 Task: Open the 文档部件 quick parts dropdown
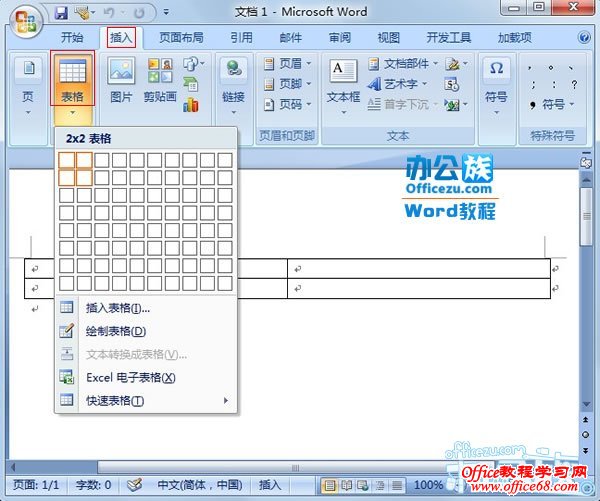pyautogui.click(x=403, y=64)
